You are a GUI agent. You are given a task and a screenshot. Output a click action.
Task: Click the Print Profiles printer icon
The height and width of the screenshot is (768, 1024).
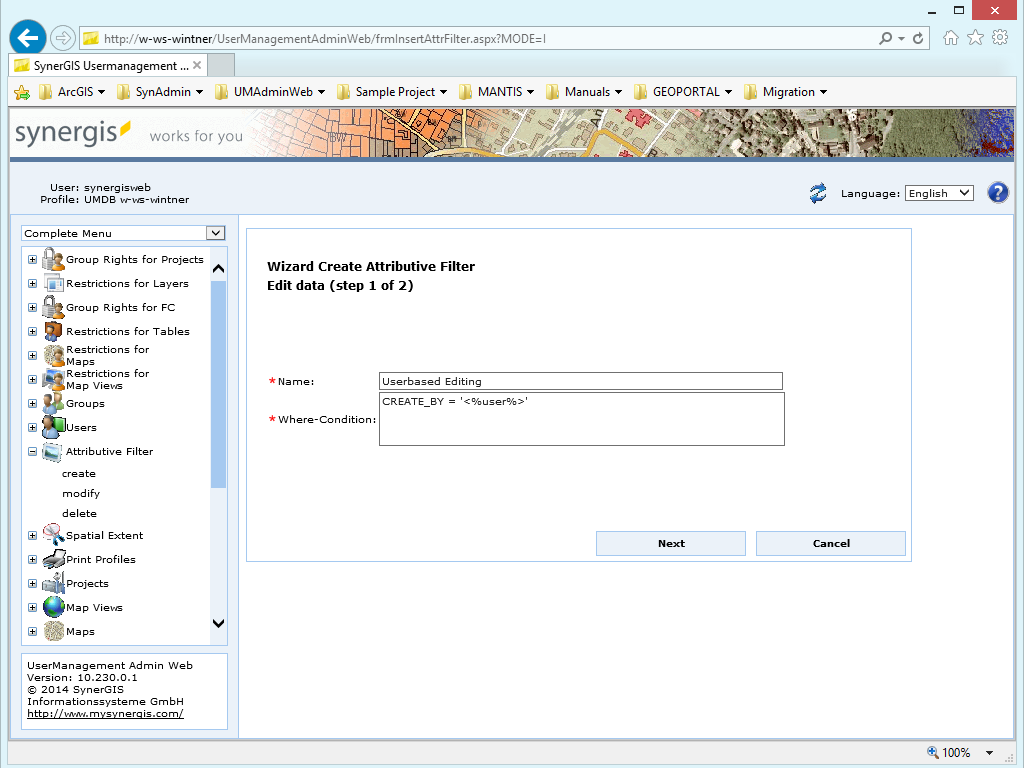[51, 559]
